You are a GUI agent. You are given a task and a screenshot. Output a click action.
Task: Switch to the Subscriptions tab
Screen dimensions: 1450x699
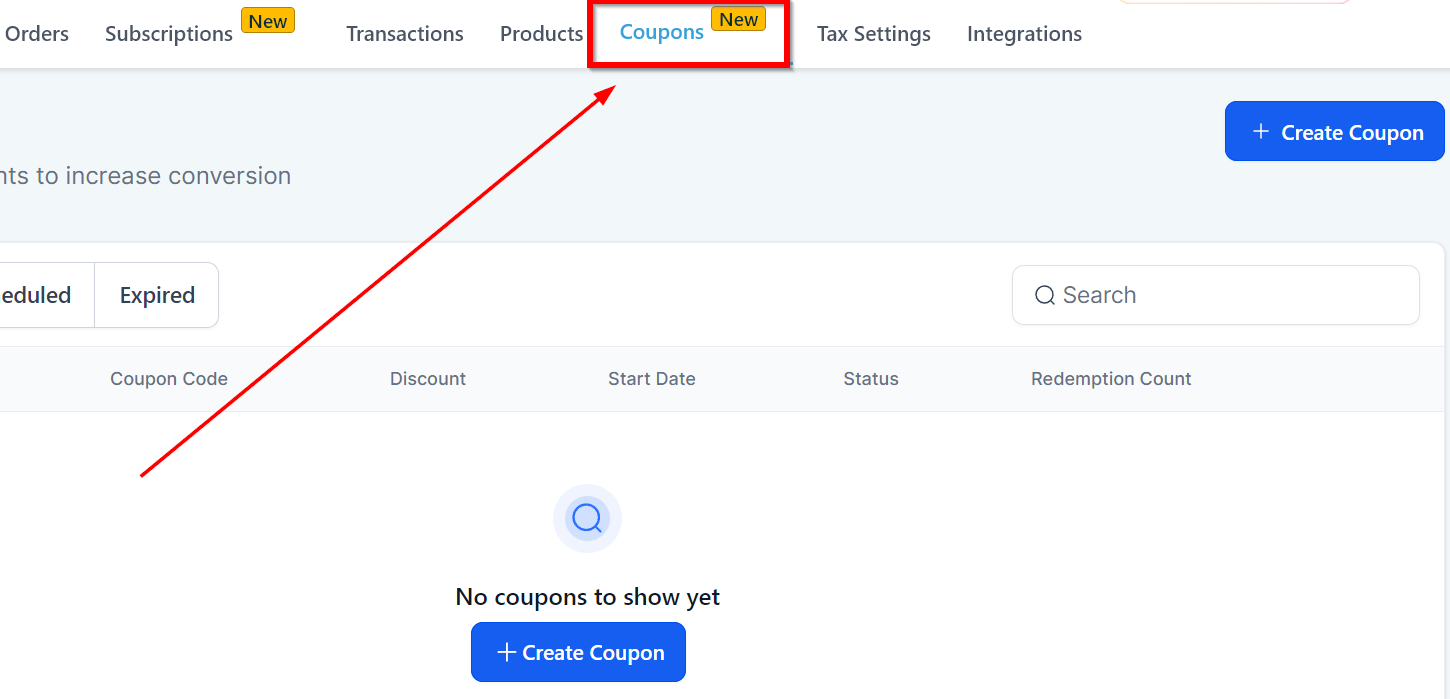point(169,34)
